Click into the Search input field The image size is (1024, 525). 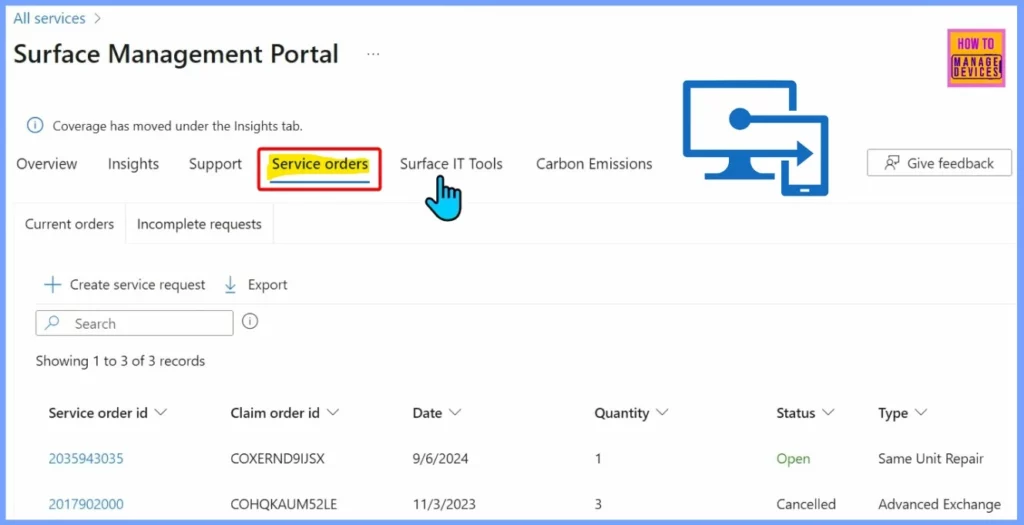135,323
